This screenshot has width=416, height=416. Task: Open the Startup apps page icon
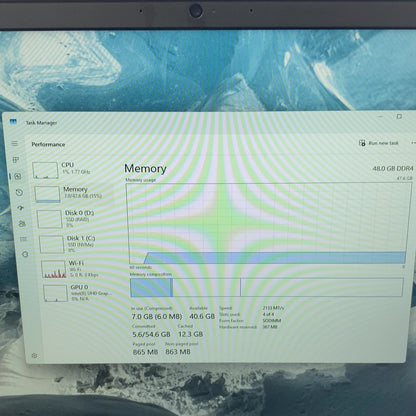[x=21, y=208]
